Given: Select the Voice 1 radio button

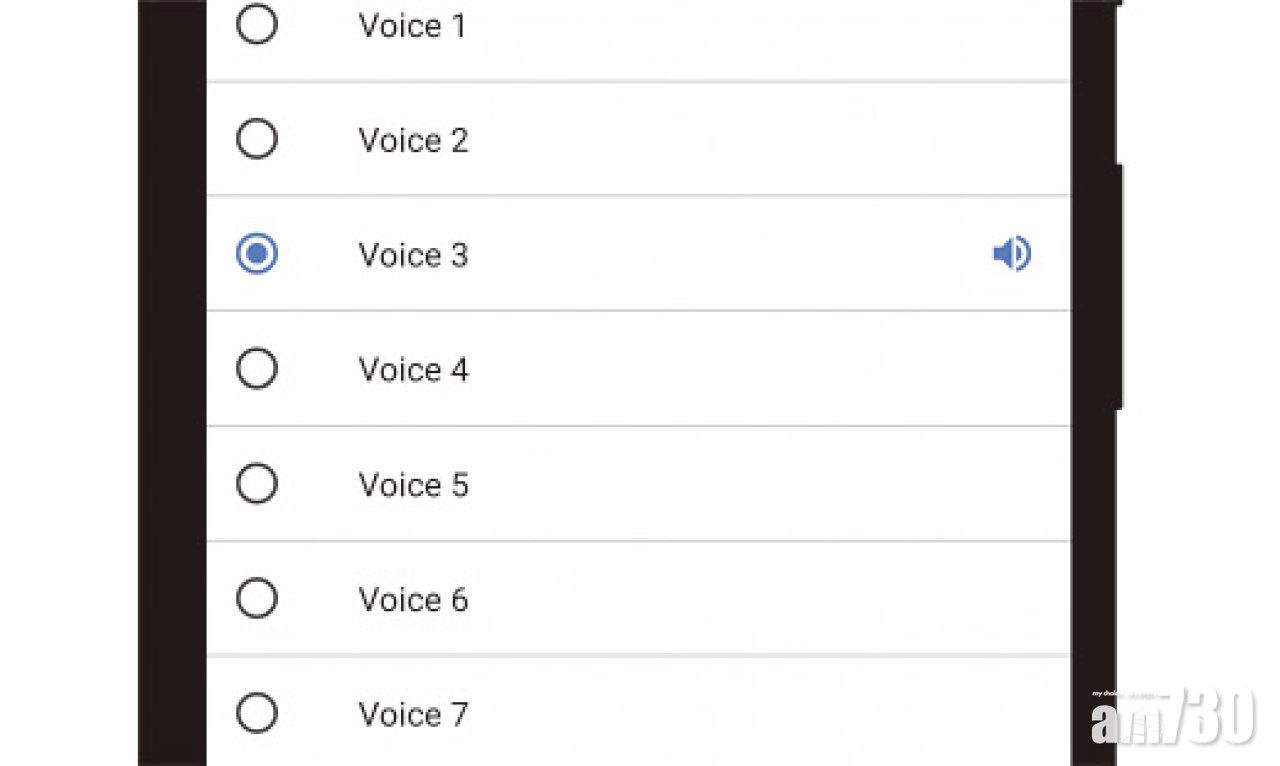Looking at the screenshot, I should tap(257, 25).
